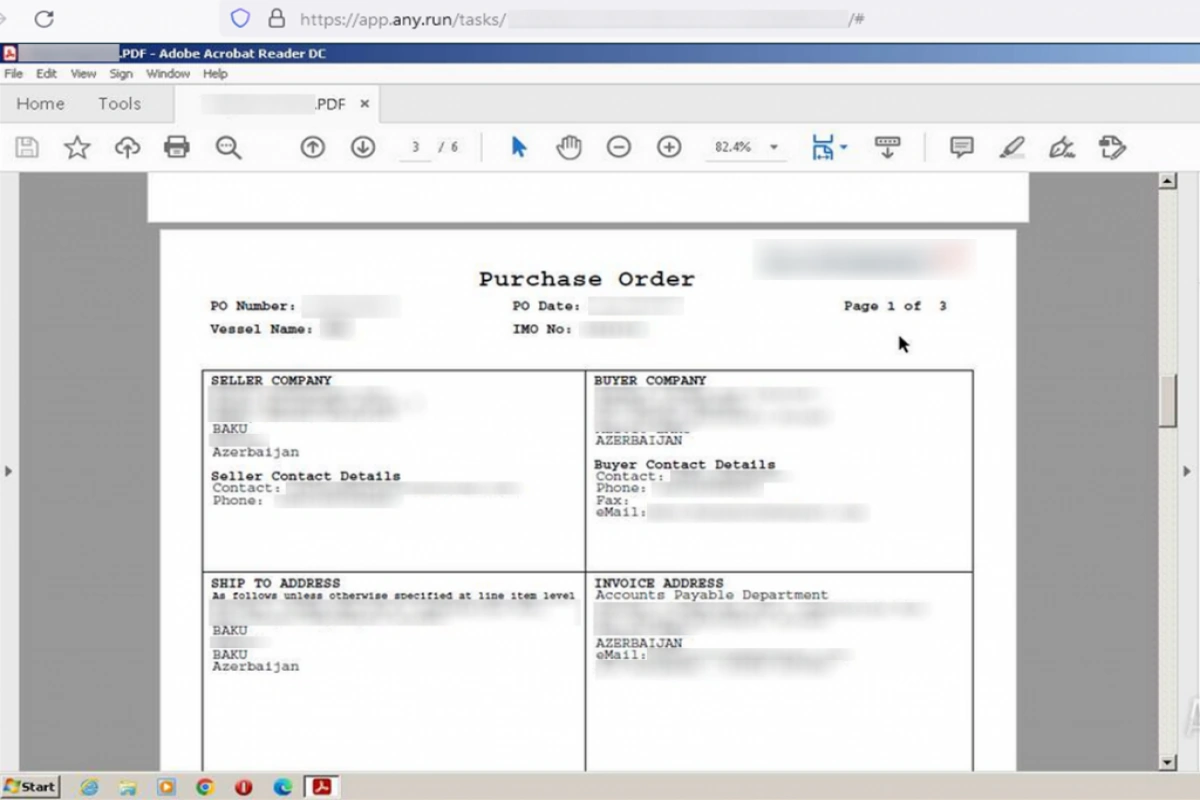
Task: Switch to the Tools tab
Action: [x=119, y=104]
